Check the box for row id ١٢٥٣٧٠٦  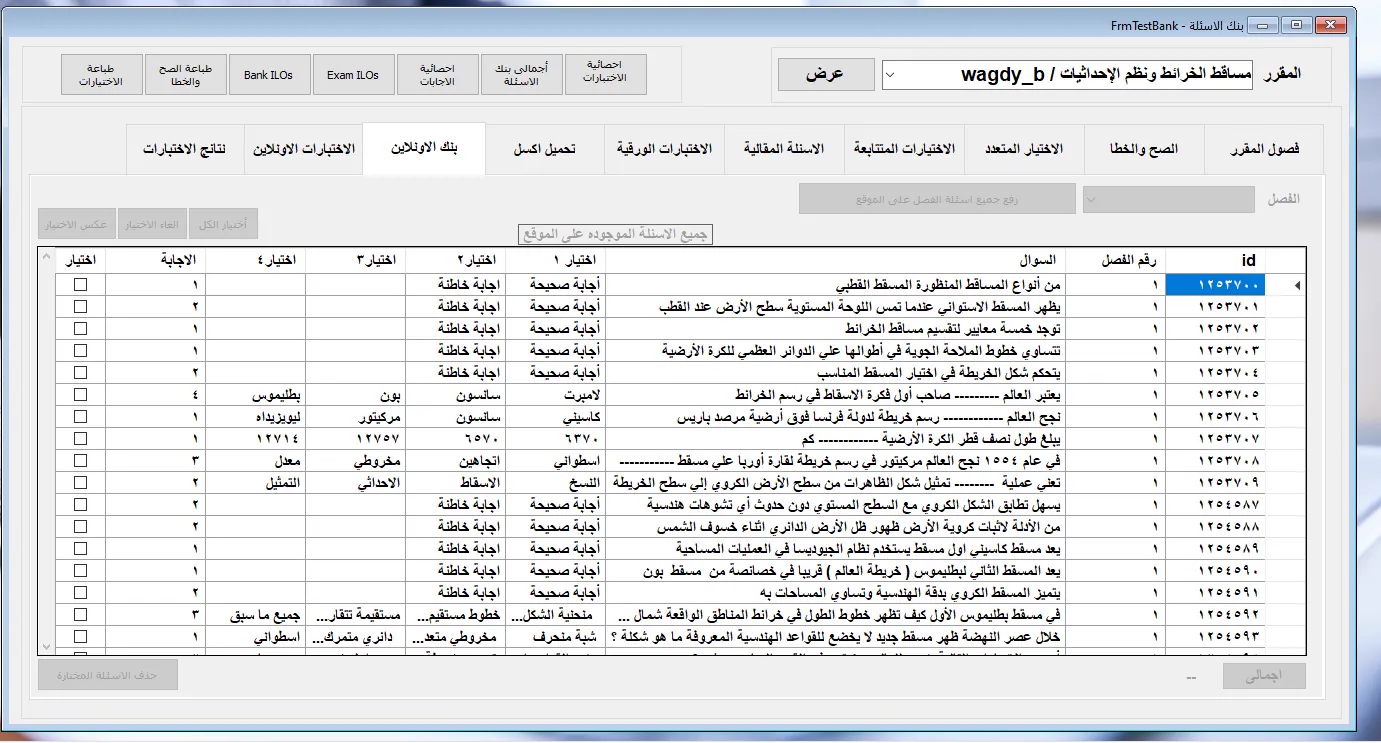(x=81, y=416)
